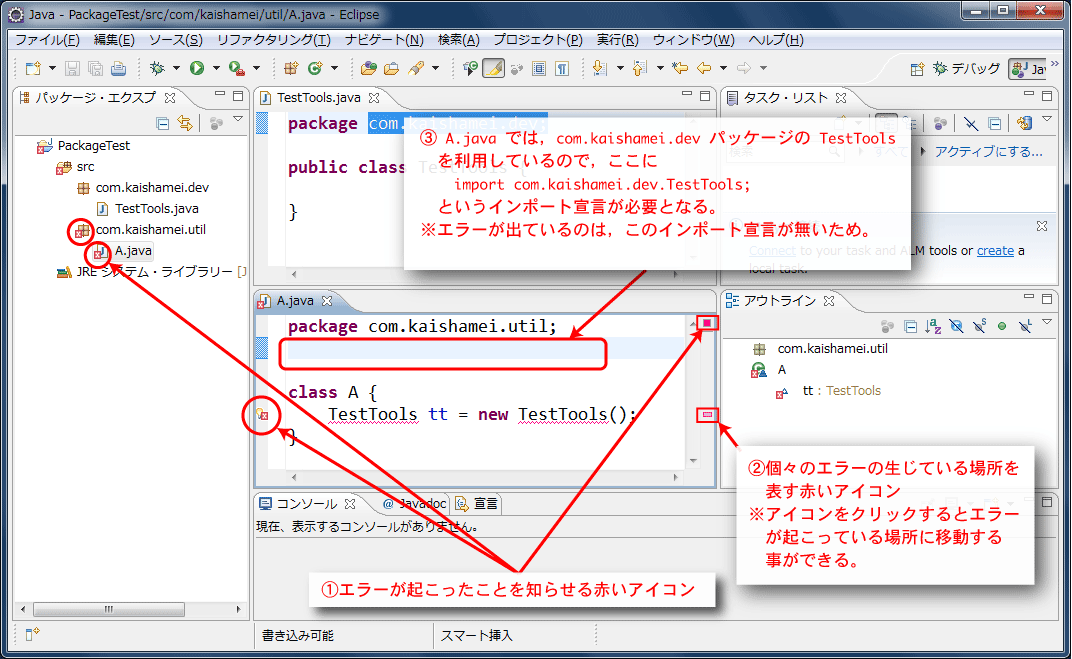
Task: Switch to the Javadoc tab
Action: [415, 504]
